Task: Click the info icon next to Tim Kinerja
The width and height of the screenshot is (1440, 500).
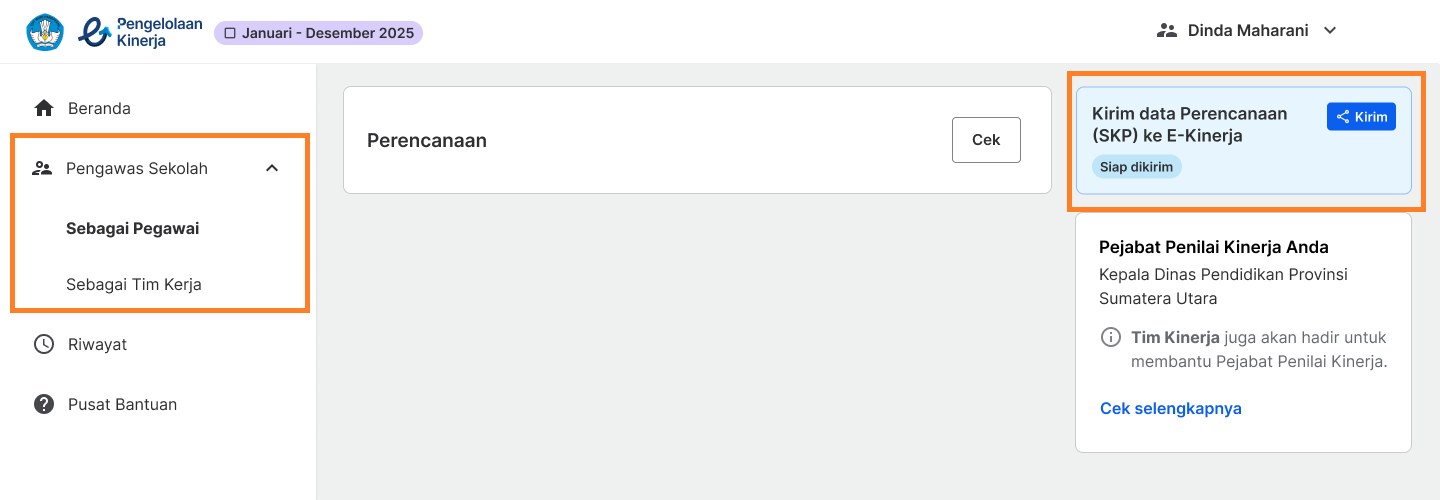Action: point(1111,337)
